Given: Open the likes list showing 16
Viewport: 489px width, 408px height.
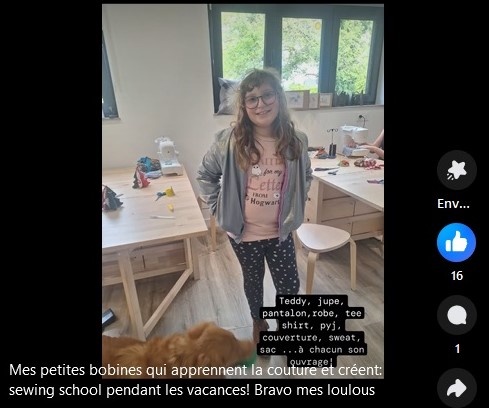Looking at the screenshot, I should coord(457,276).
